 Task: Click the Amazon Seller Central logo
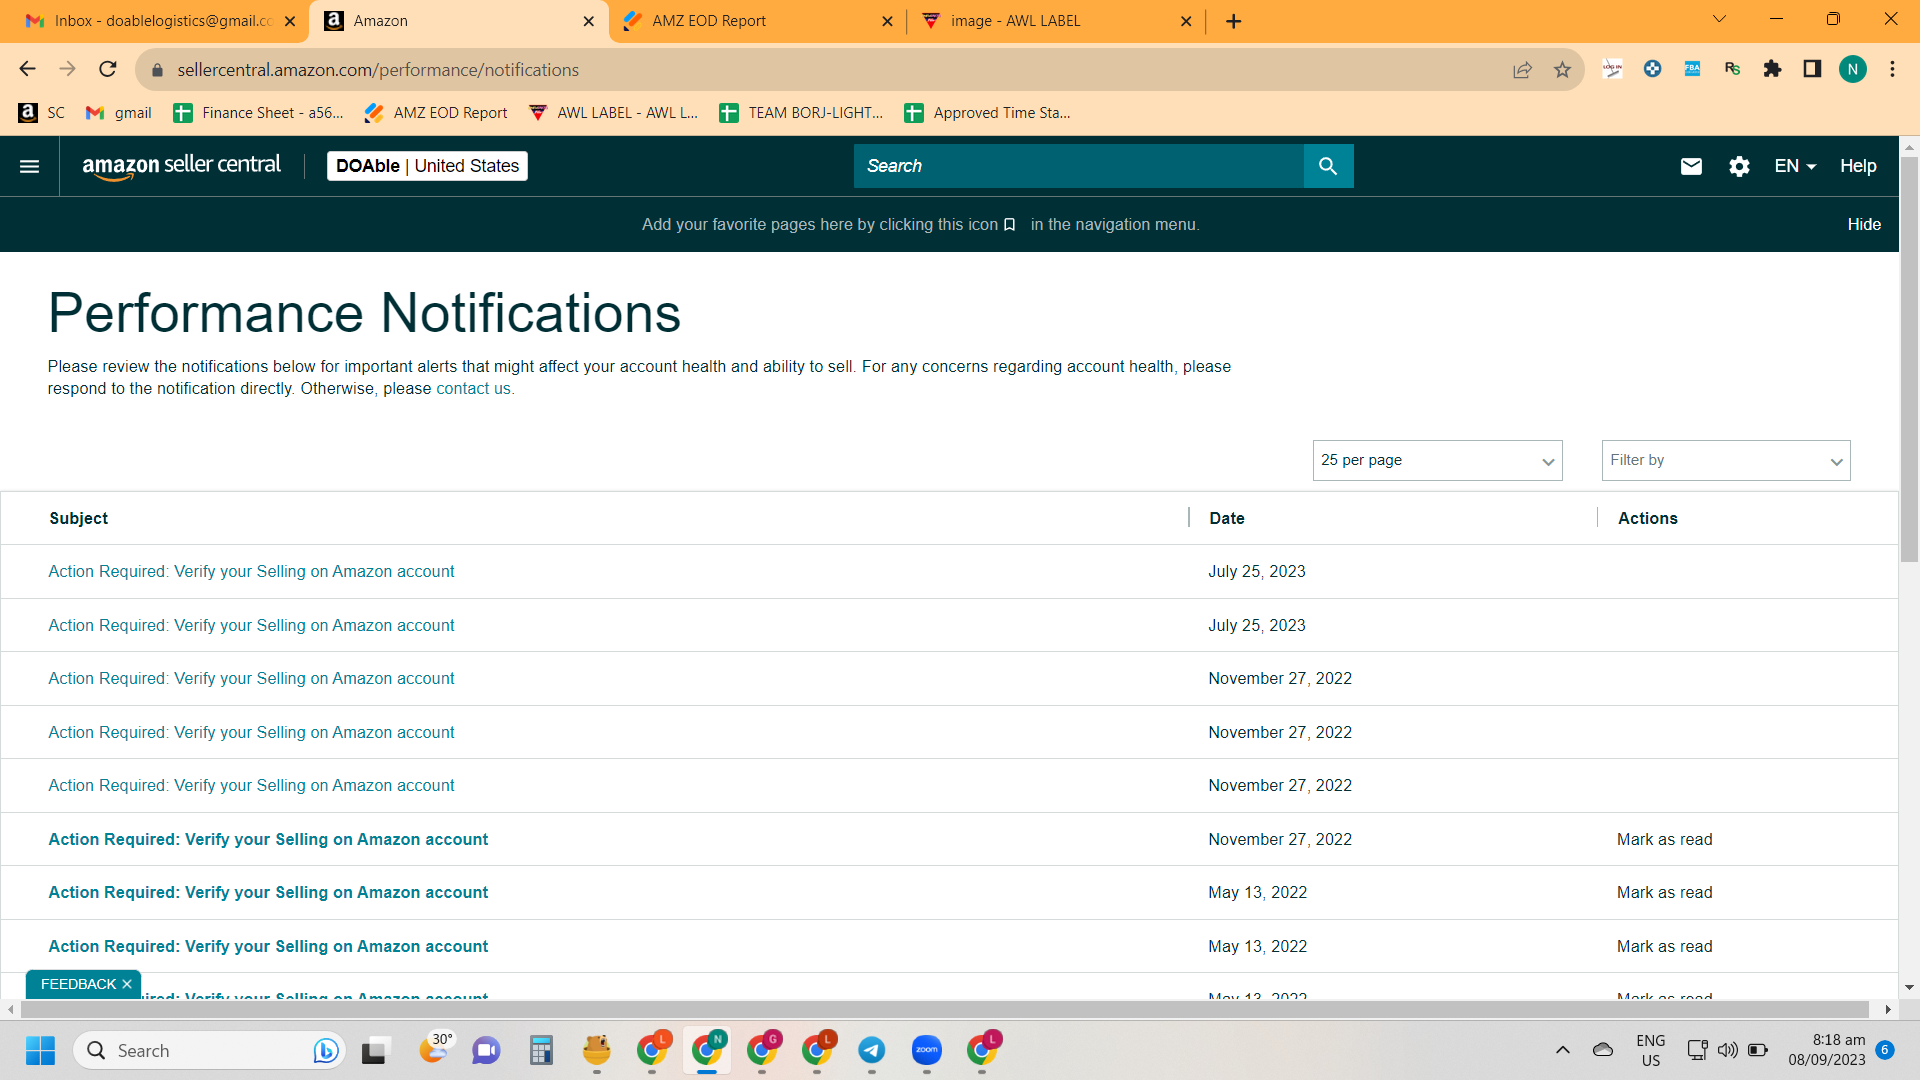click(182, 166)
